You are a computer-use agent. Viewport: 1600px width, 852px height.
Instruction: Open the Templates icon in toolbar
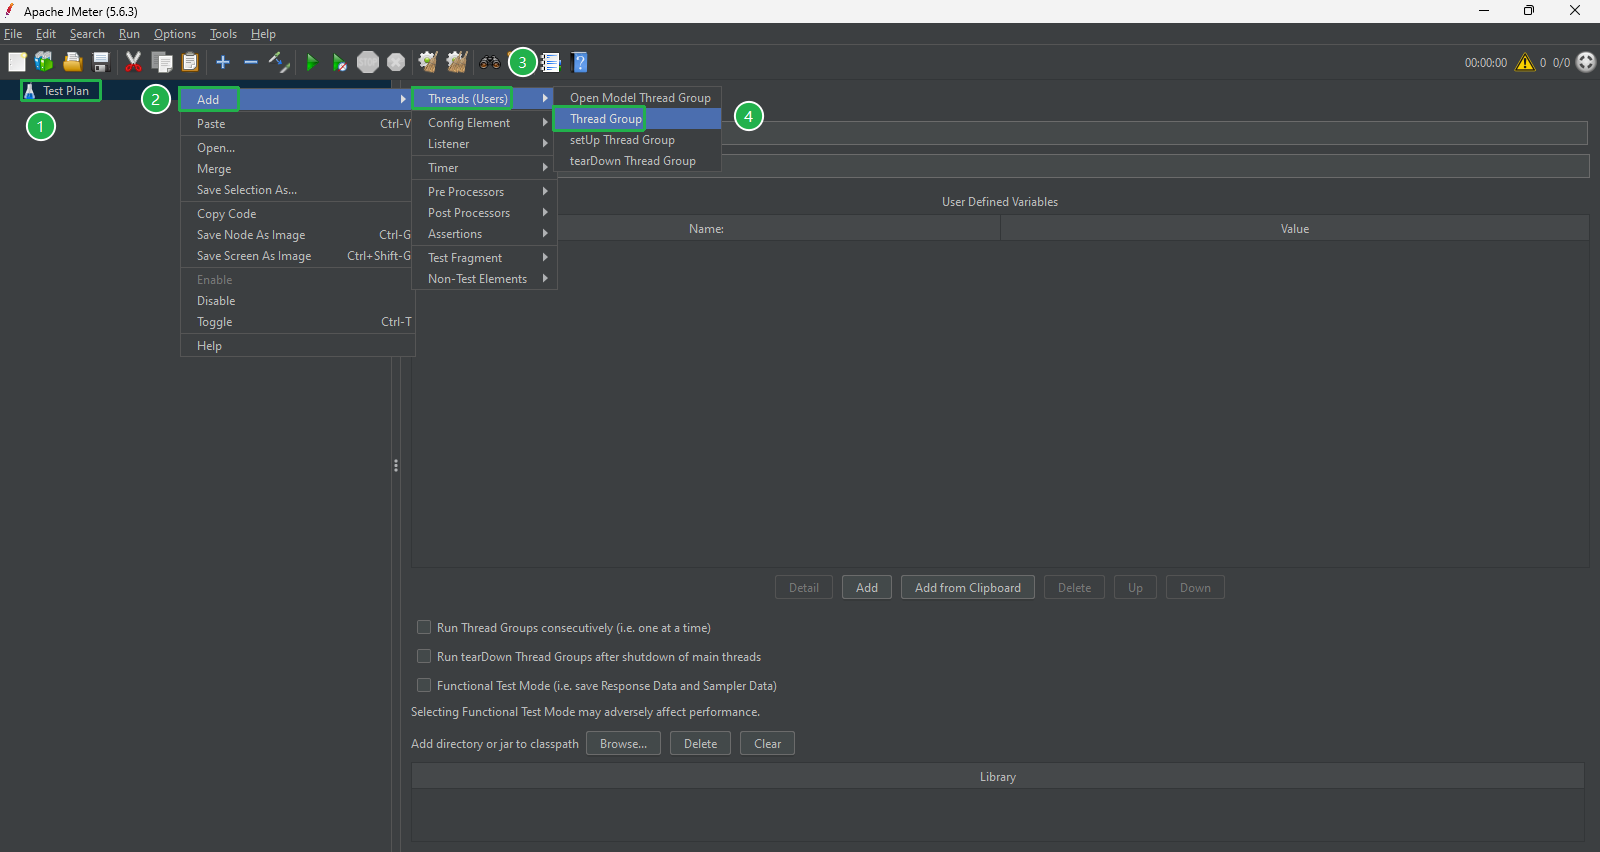pyautogui.click(x=44, y=62)
